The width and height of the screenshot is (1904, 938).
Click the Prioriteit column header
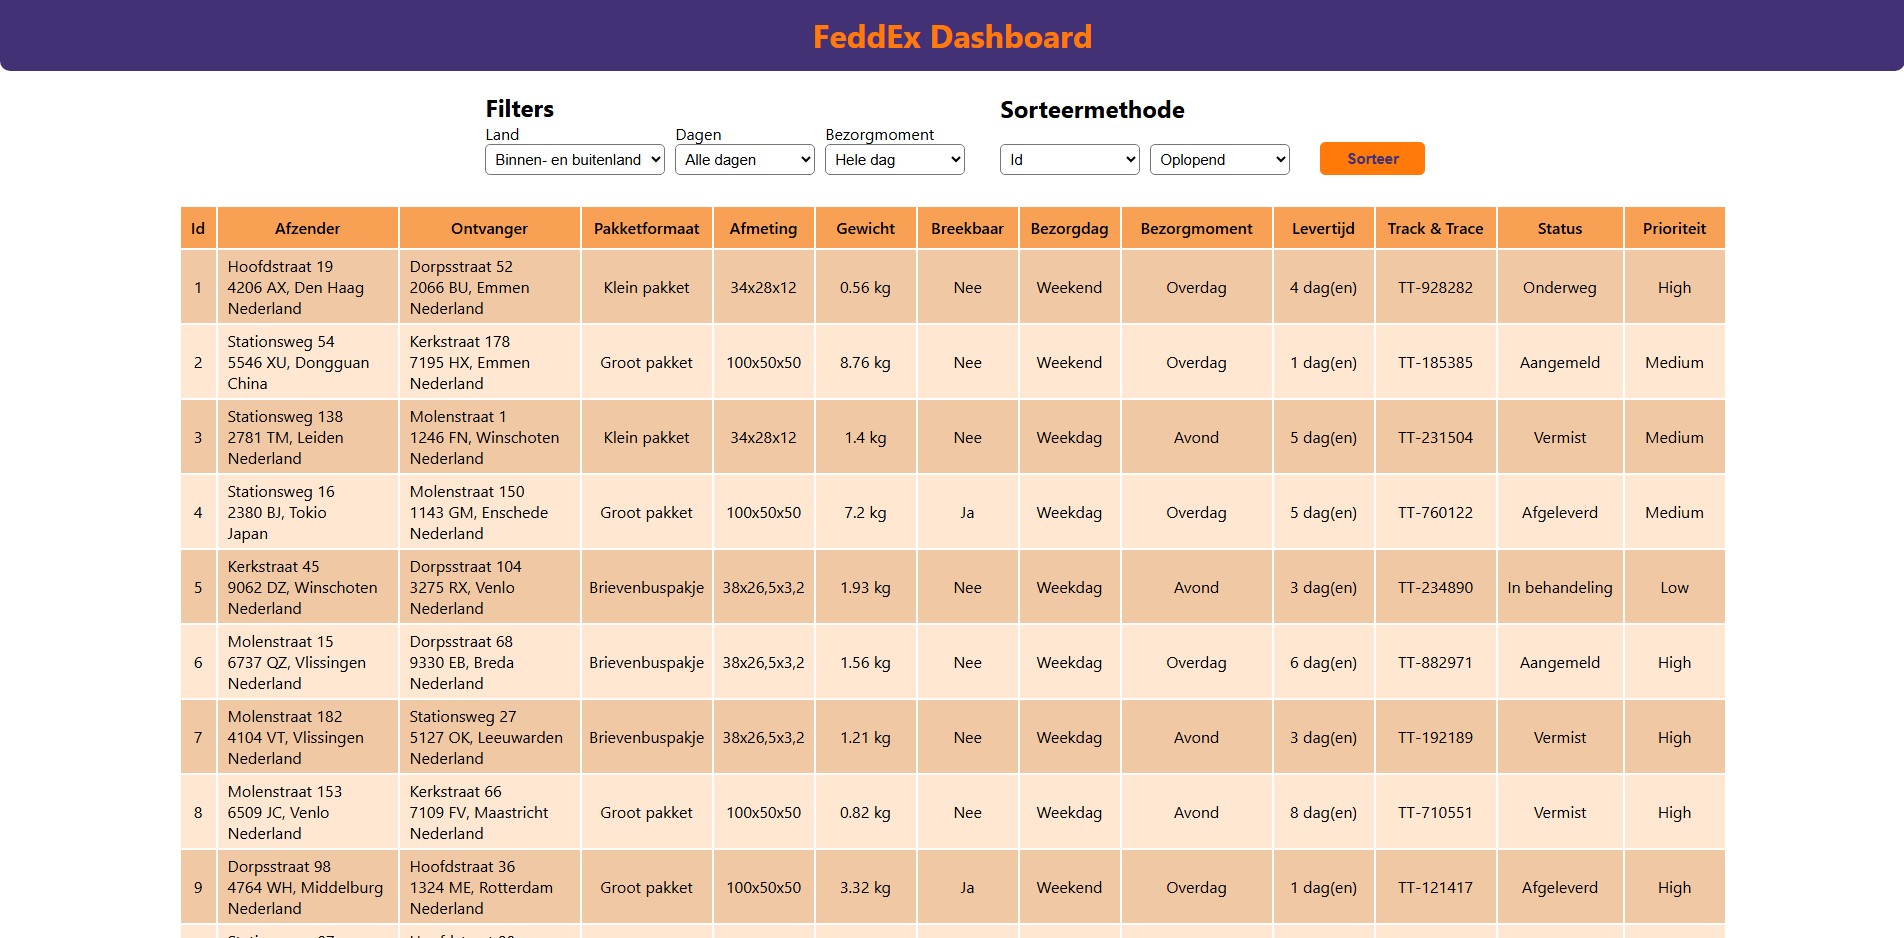pyautogui.click(x=1674, y=229)
